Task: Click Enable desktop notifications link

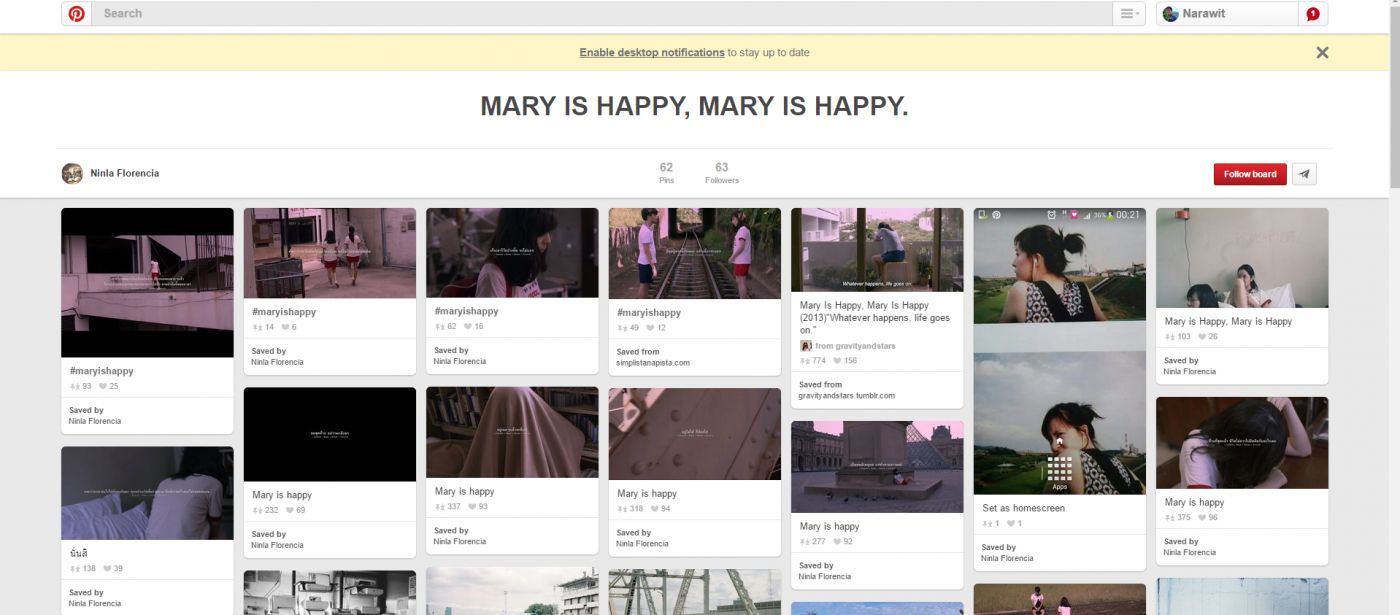Action: 651,53
